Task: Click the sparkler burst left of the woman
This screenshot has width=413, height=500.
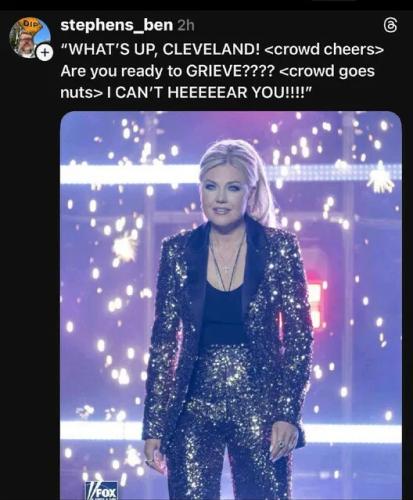Action: click(x=124, y=247)
